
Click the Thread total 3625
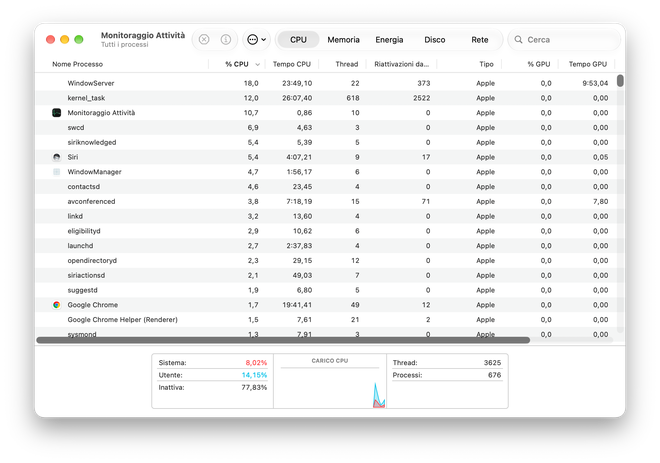click(x=492, y=362)
